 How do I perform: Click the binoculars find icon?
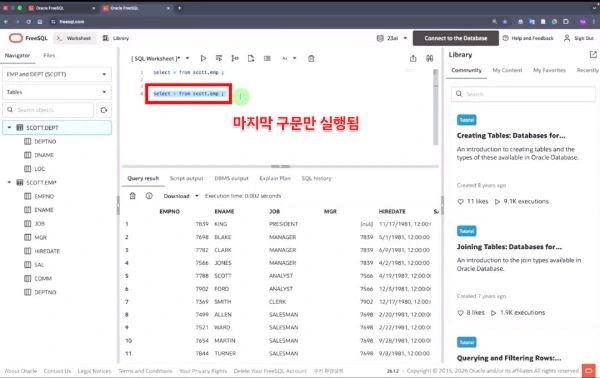click(429, 58)
